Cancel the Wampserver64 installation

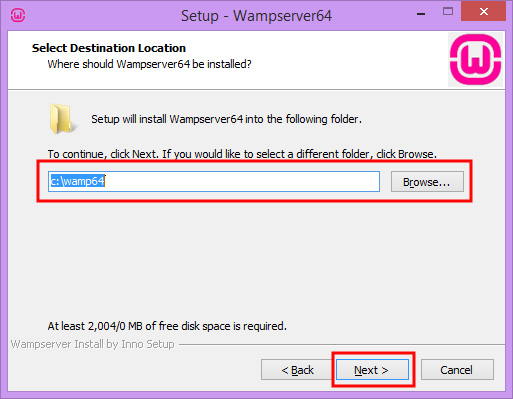point(457,370)
